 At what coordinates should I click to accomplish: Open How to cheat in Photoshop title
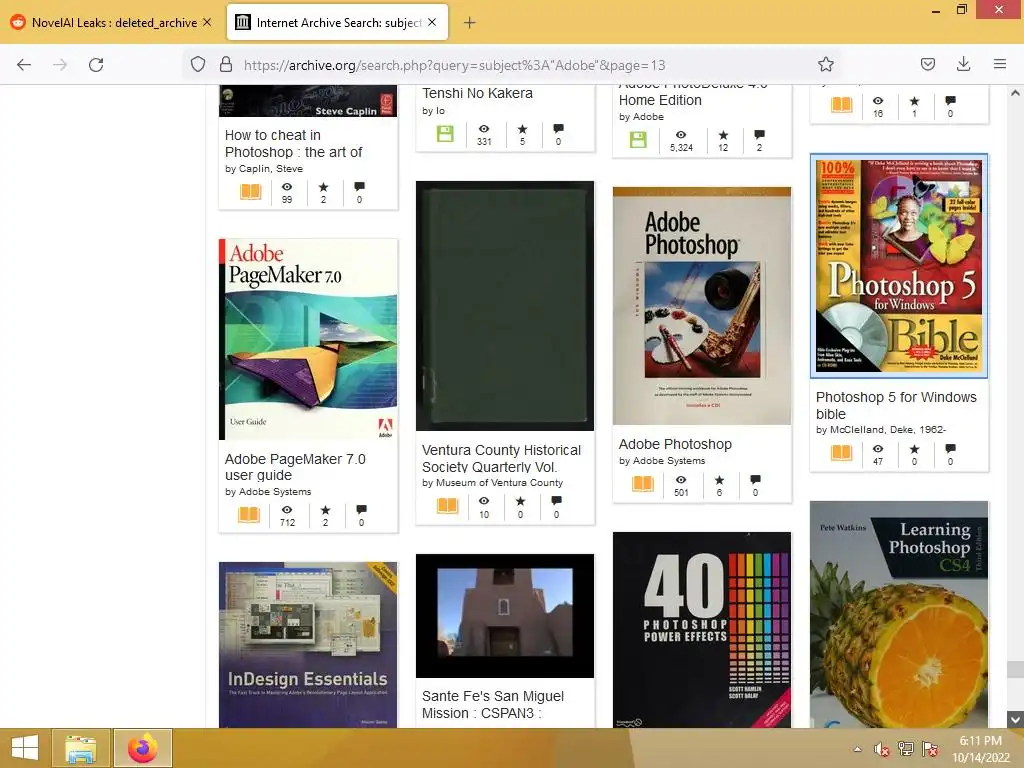[x=293, y=144]
